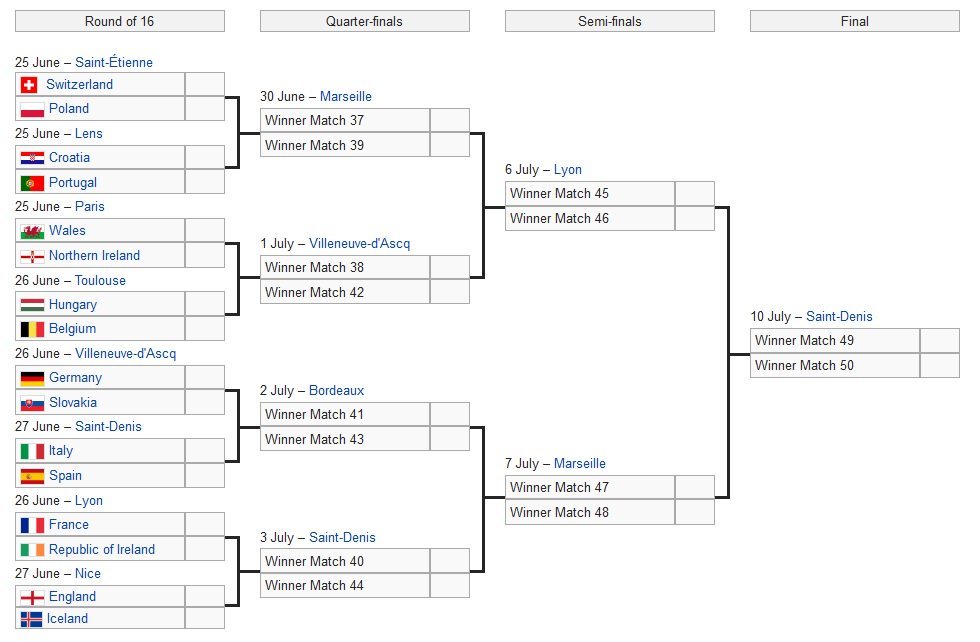This screenshot has width=980, height=642.
Task: Click the Northern Ireland flag icon
Action: [x=32, y=256]
